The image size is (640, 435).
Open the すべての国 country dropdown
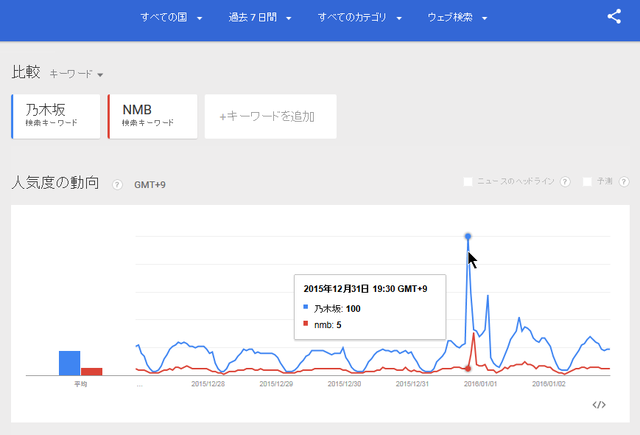click(171, 17)
